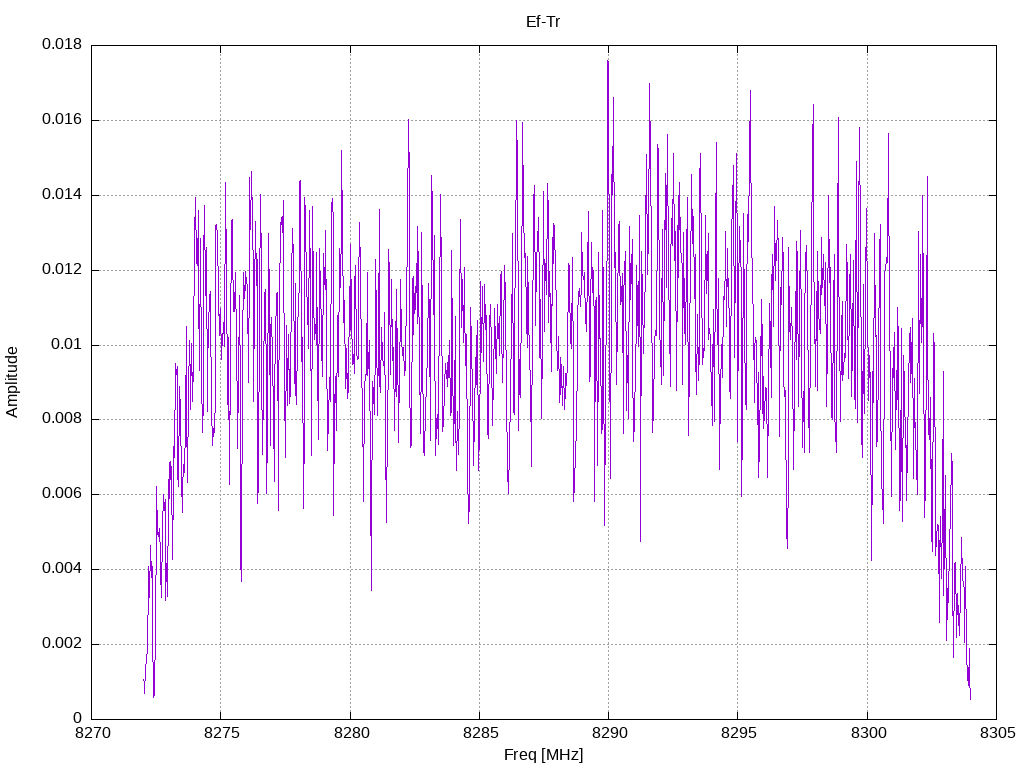Select y-axis tick value 0.008

(62, 419)
